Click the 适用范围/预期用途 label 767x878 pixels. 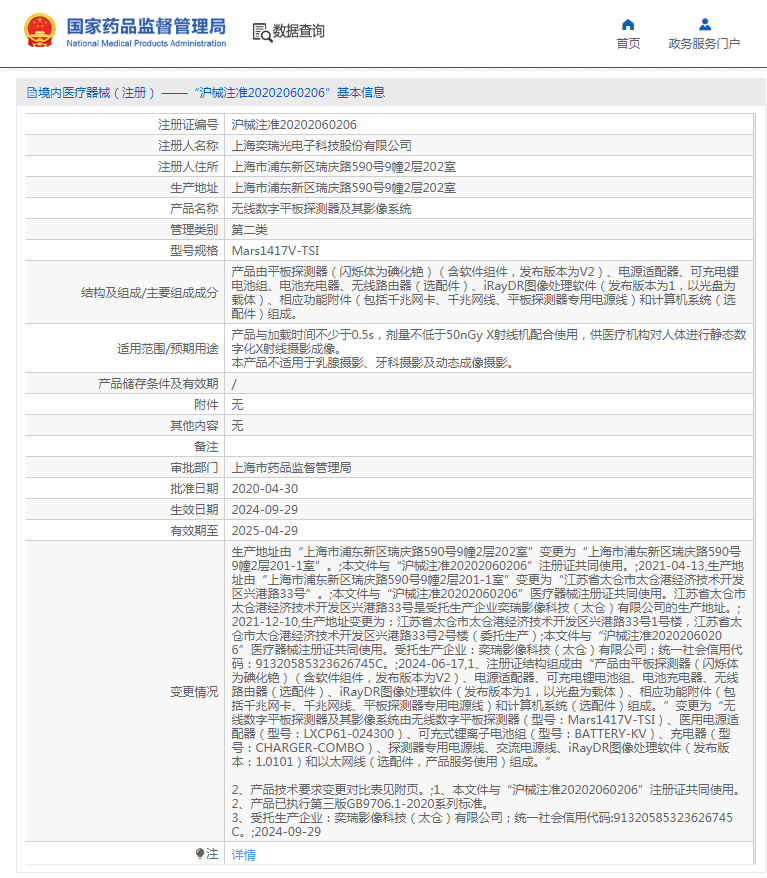pos(167,348)
